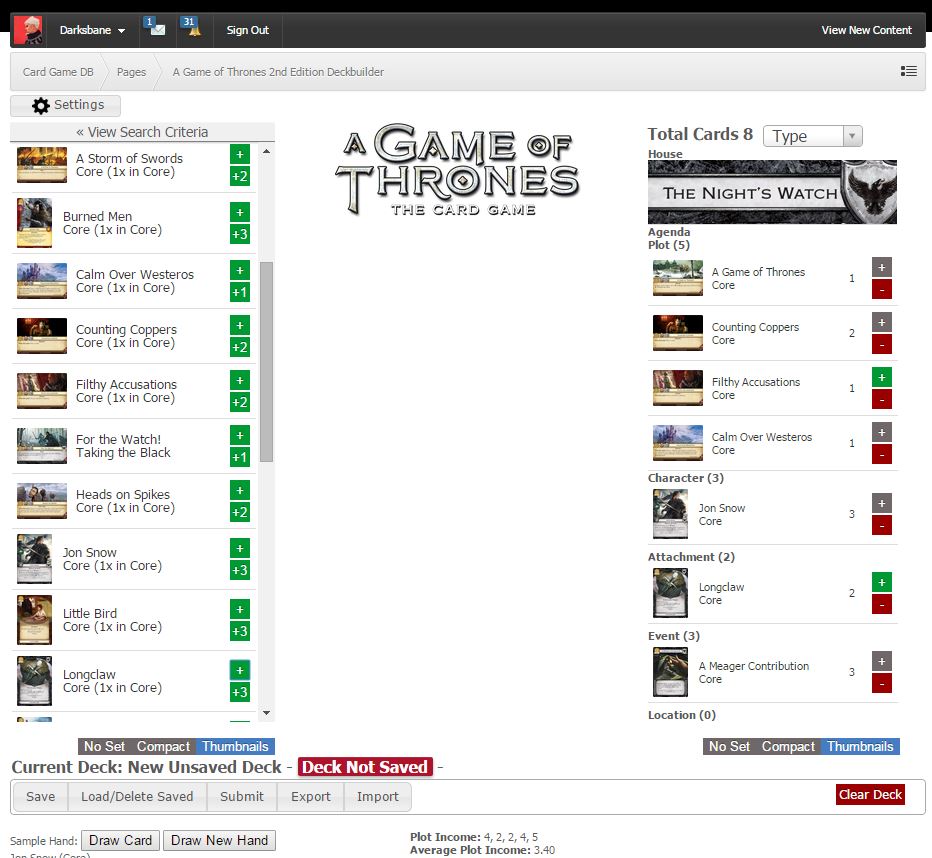This screenshot has height=858, width=932.
Task: Remove one Jon Snow from deck
Action: [x=881, y=525]
